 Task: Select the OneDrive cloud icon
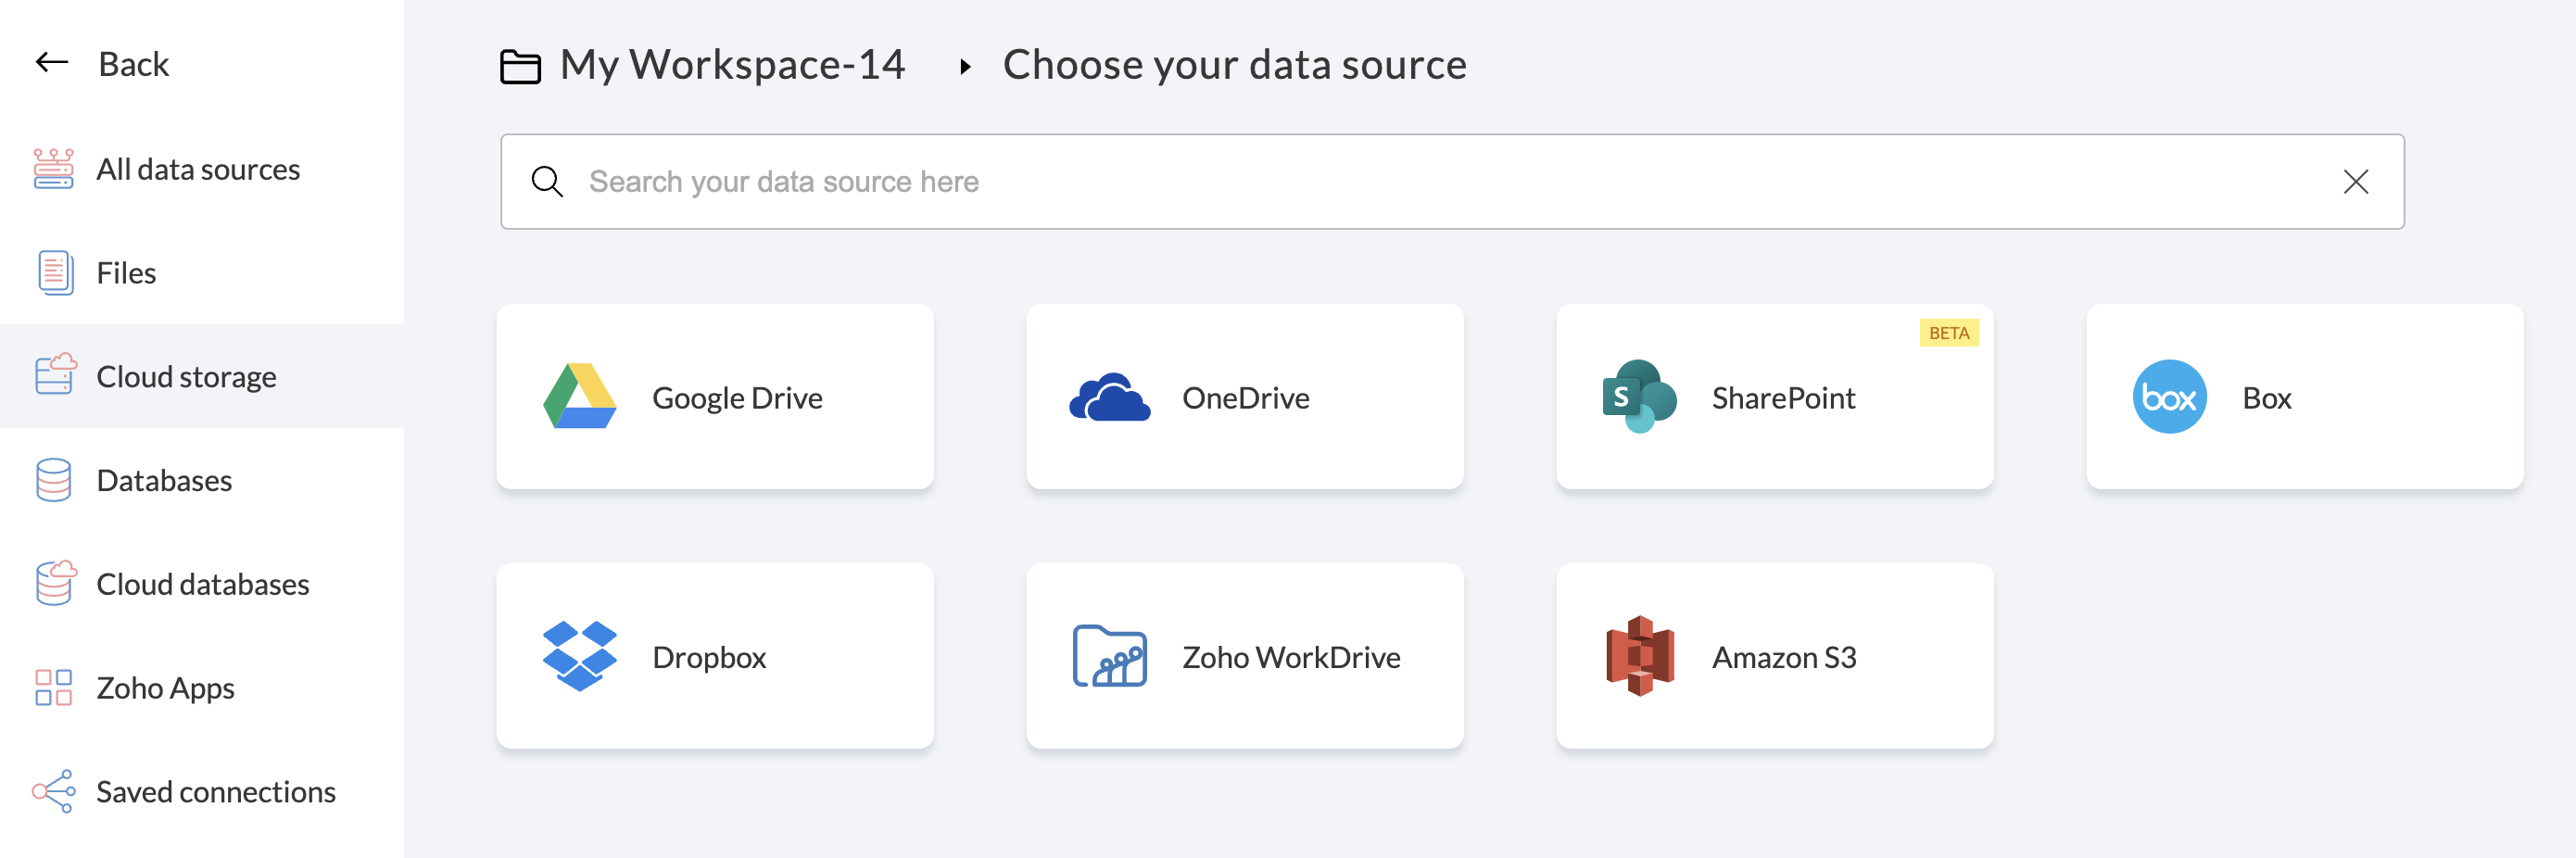pyautogui.click(x=1109, y=397)
